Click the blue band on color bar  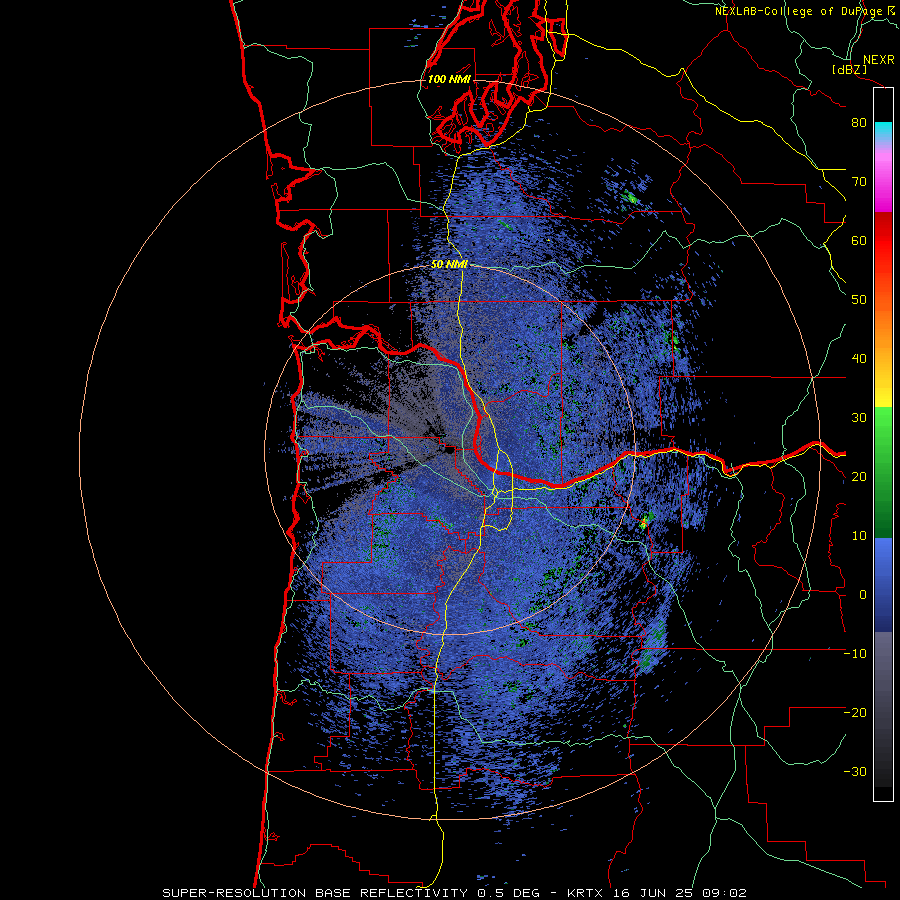coord(883,585)
